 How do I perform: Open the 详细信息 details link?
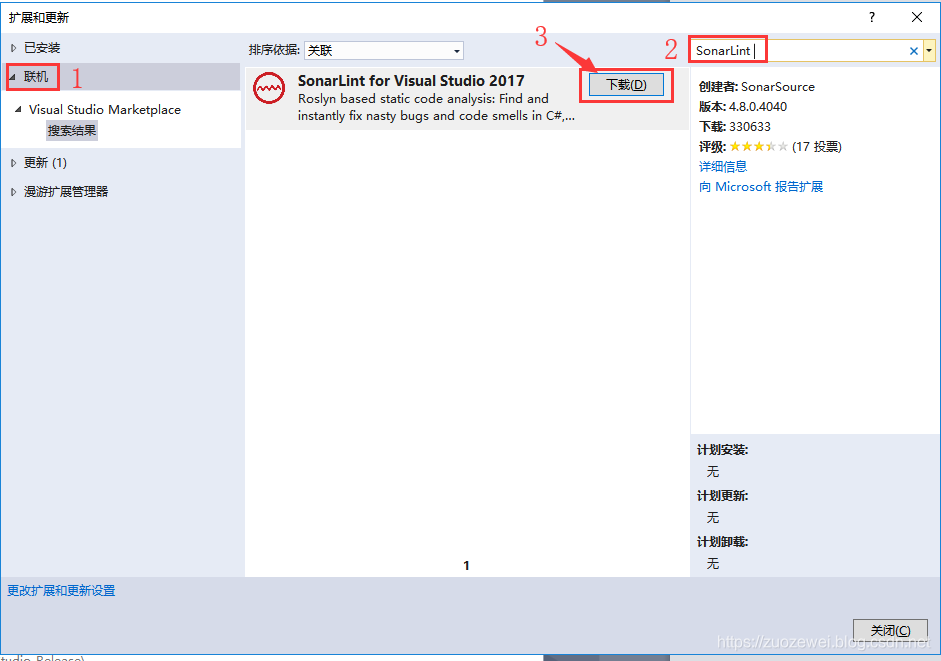723,166
